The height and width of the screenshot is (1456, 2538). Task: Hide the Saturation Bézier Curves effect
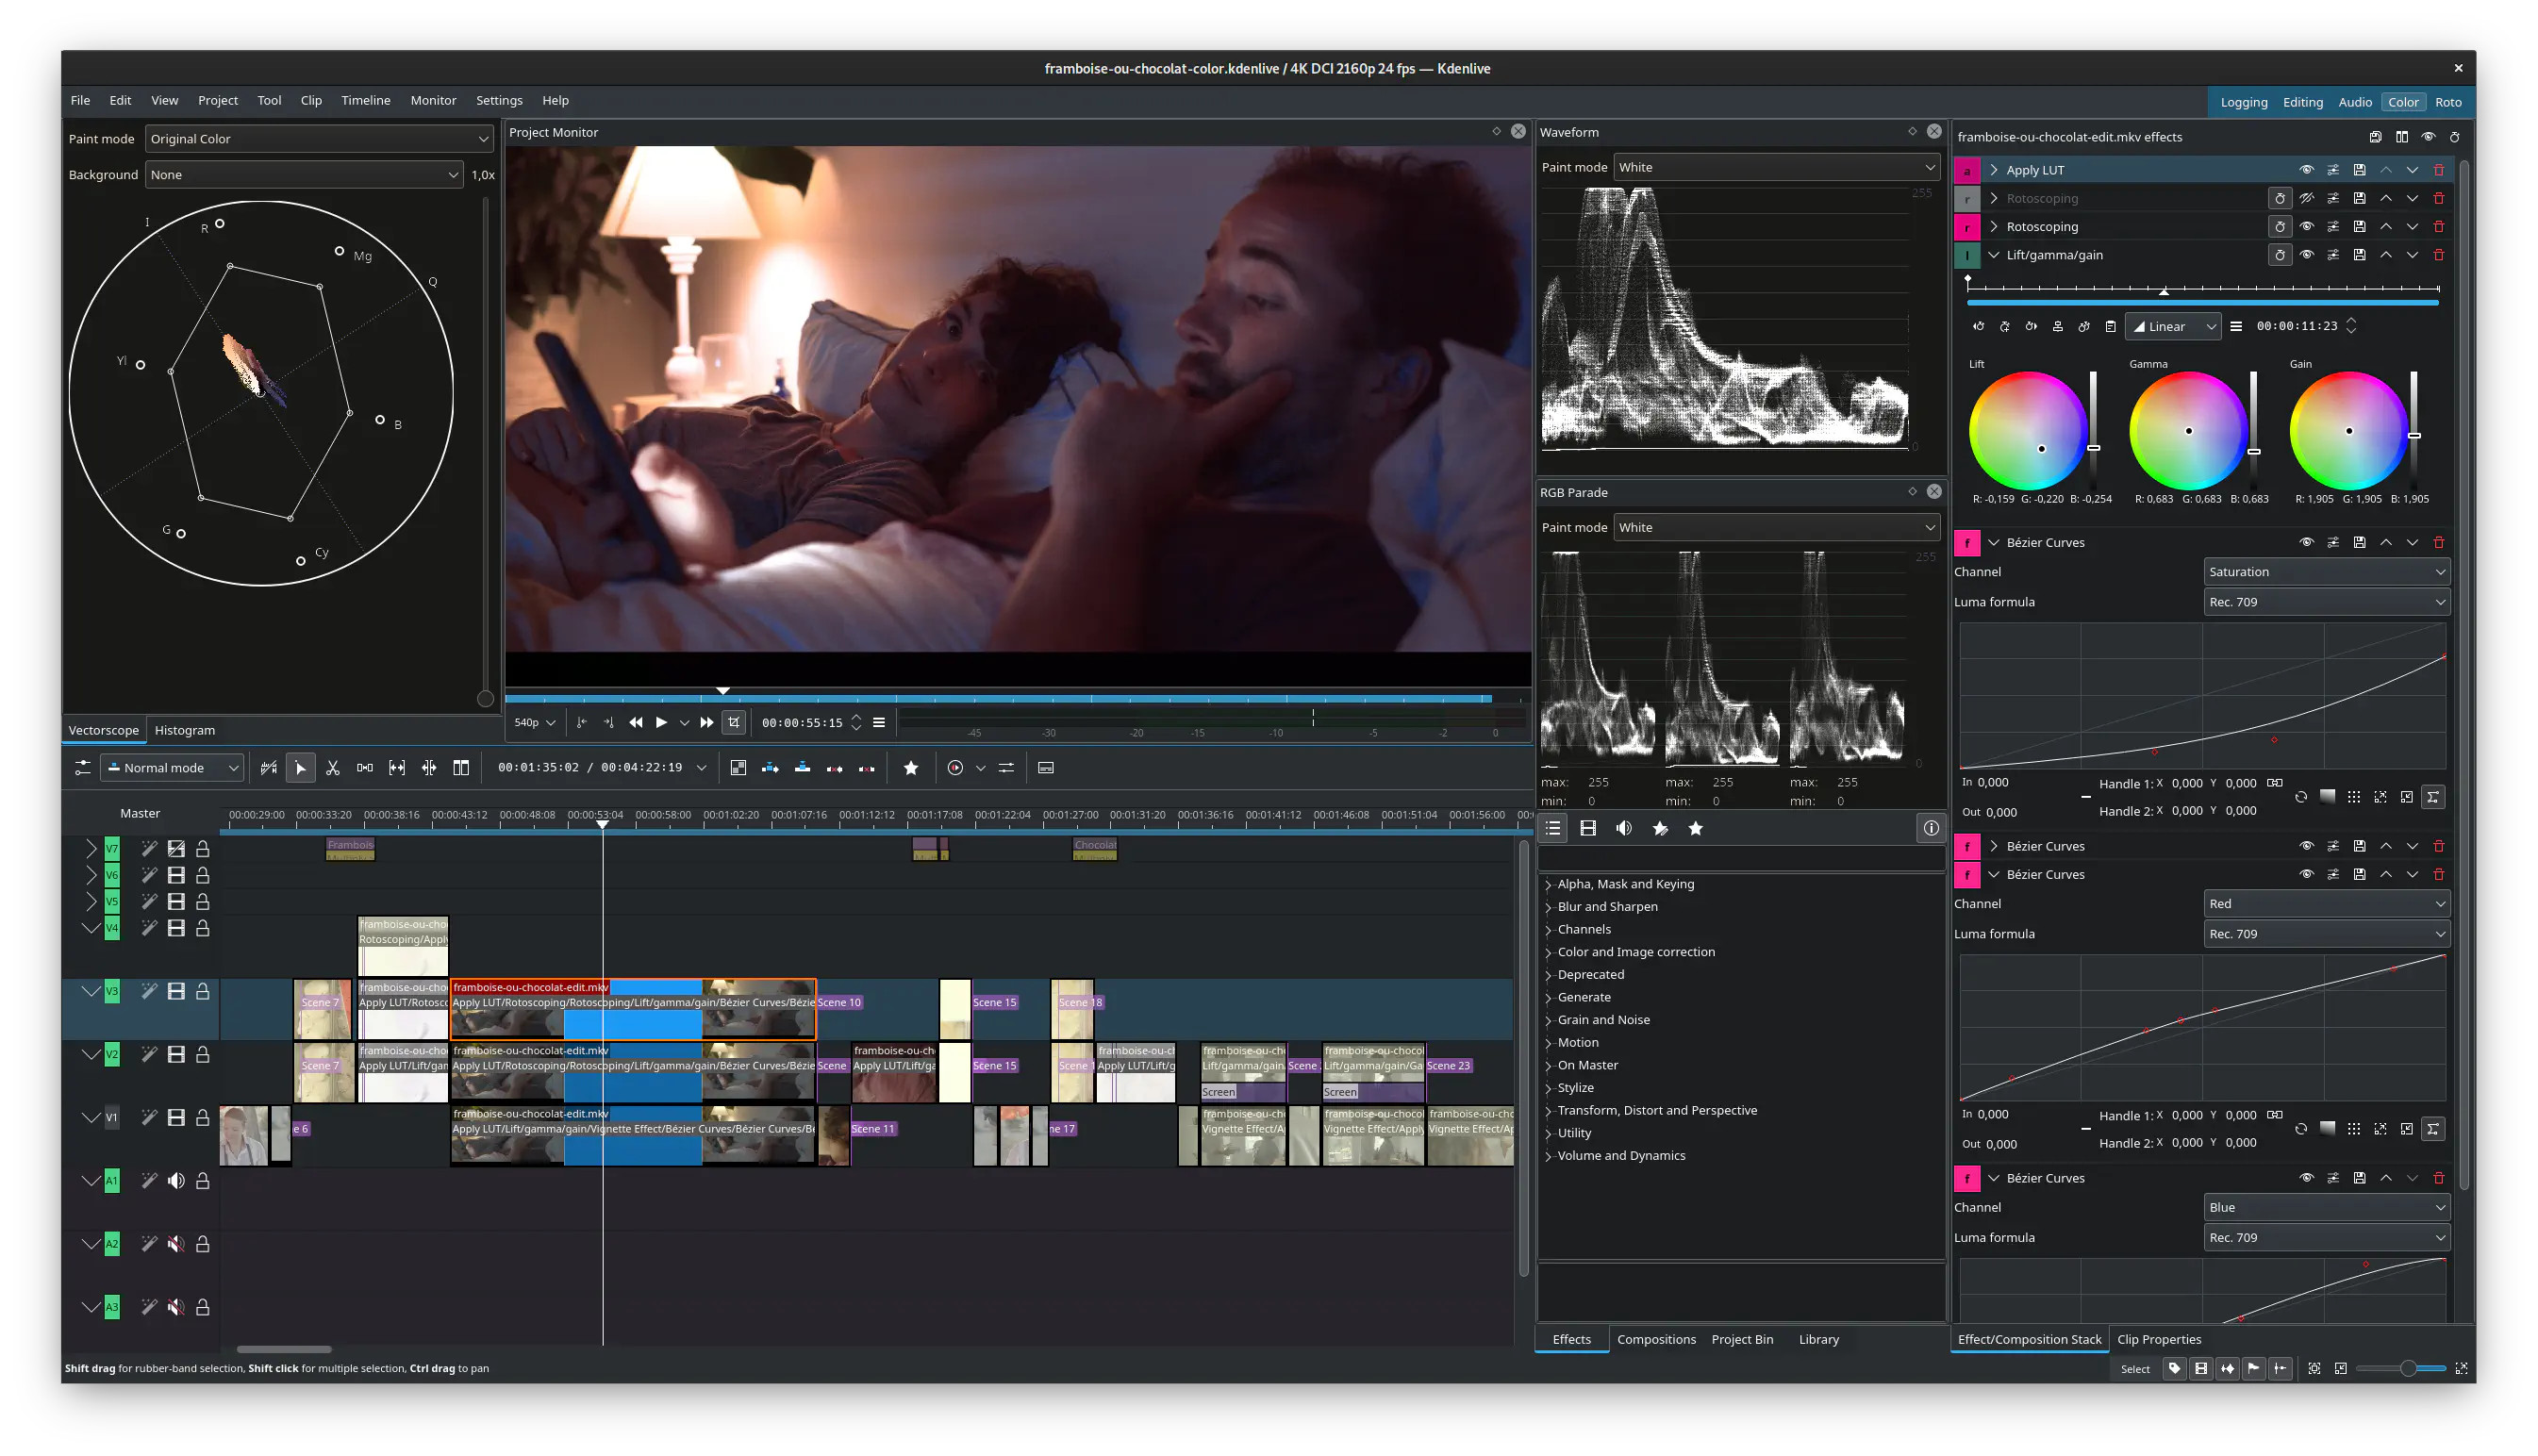[2306, 542]
